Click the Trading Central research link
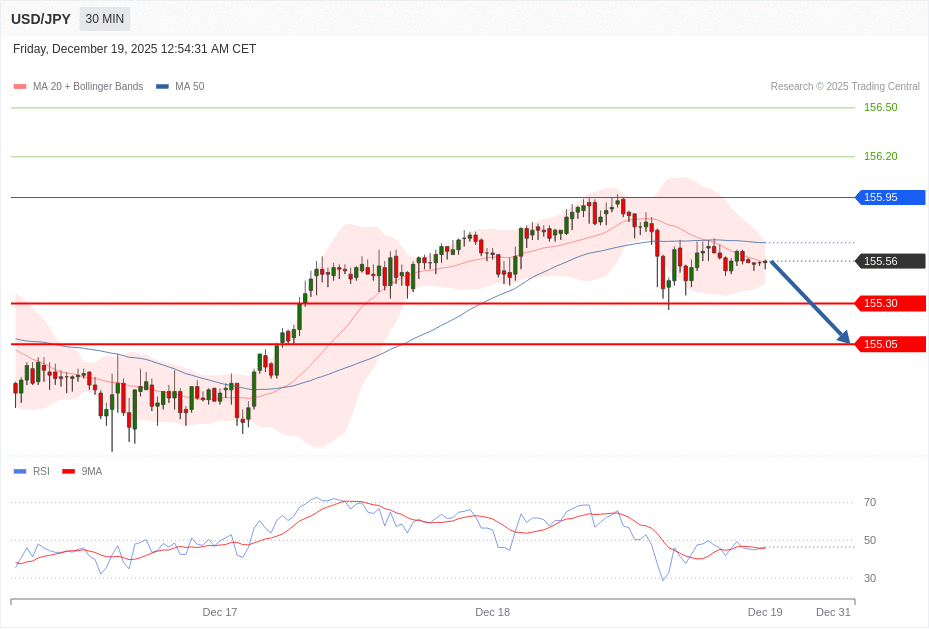 846,86
